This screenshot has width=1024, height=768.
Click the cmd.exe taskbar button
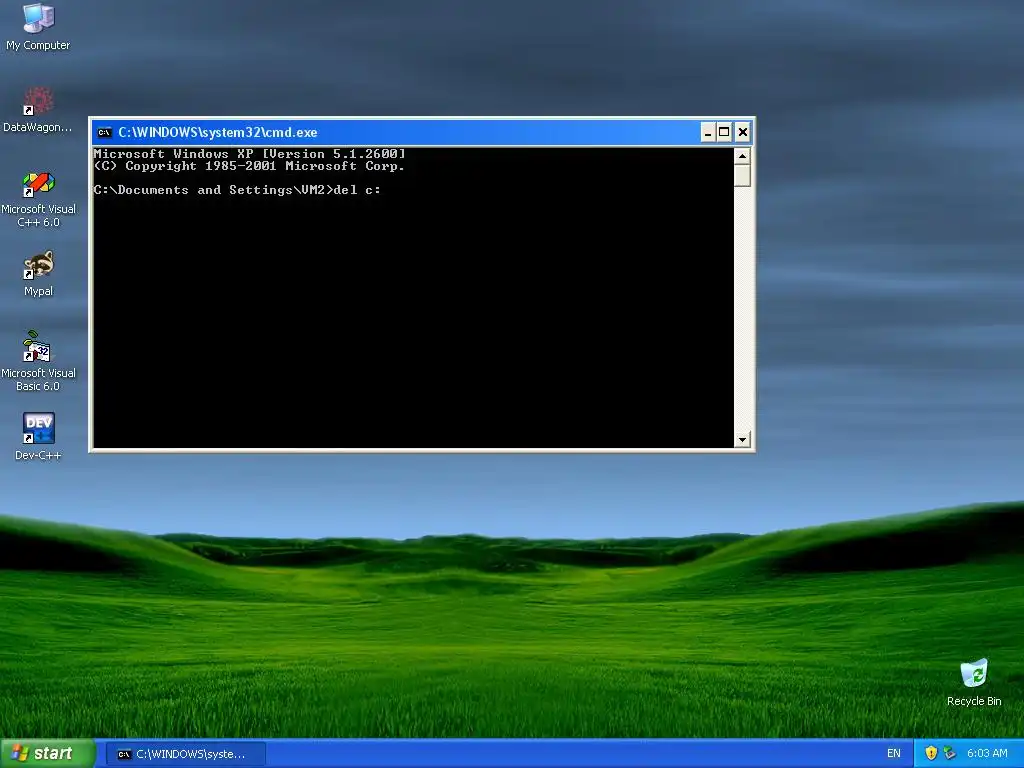tap(185, 754)
